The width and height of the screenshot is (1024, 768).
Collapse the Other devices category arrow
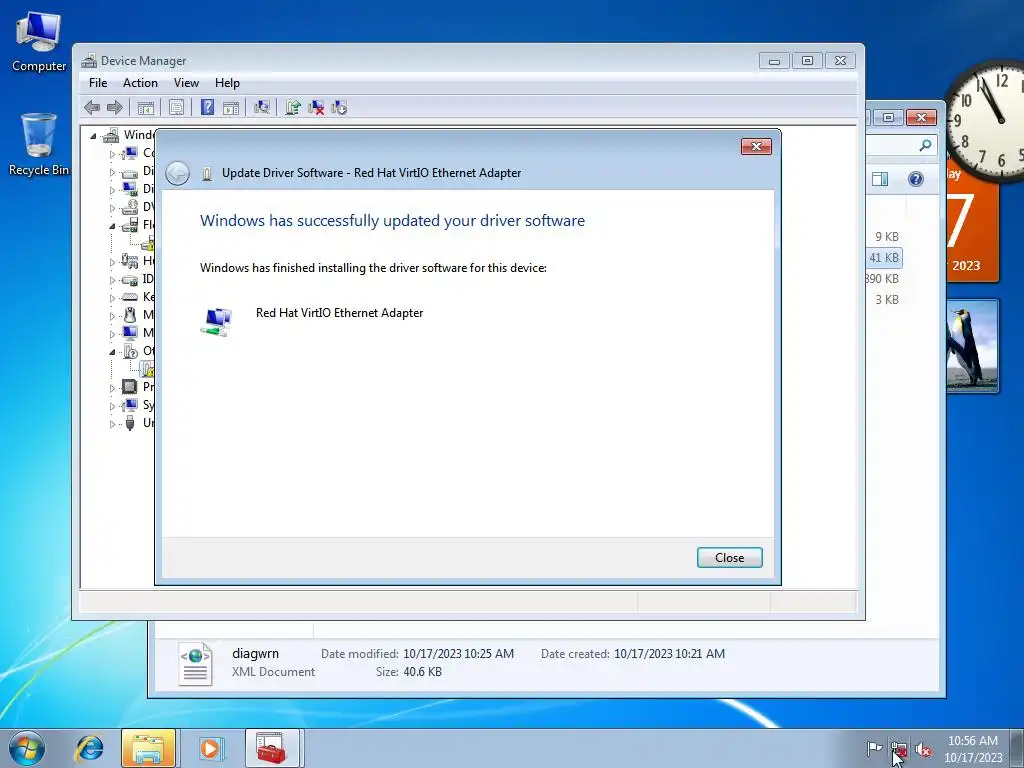(112, 352)
